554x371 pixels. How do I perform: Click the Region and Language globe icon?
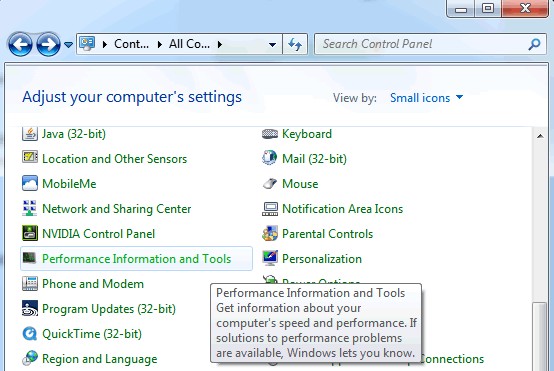point(30,358)
